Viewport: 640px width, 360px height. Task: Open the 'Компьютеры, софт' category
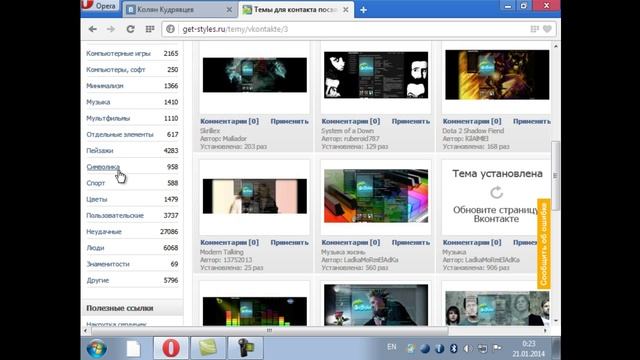pyautogui.click(x=116, y=70)
